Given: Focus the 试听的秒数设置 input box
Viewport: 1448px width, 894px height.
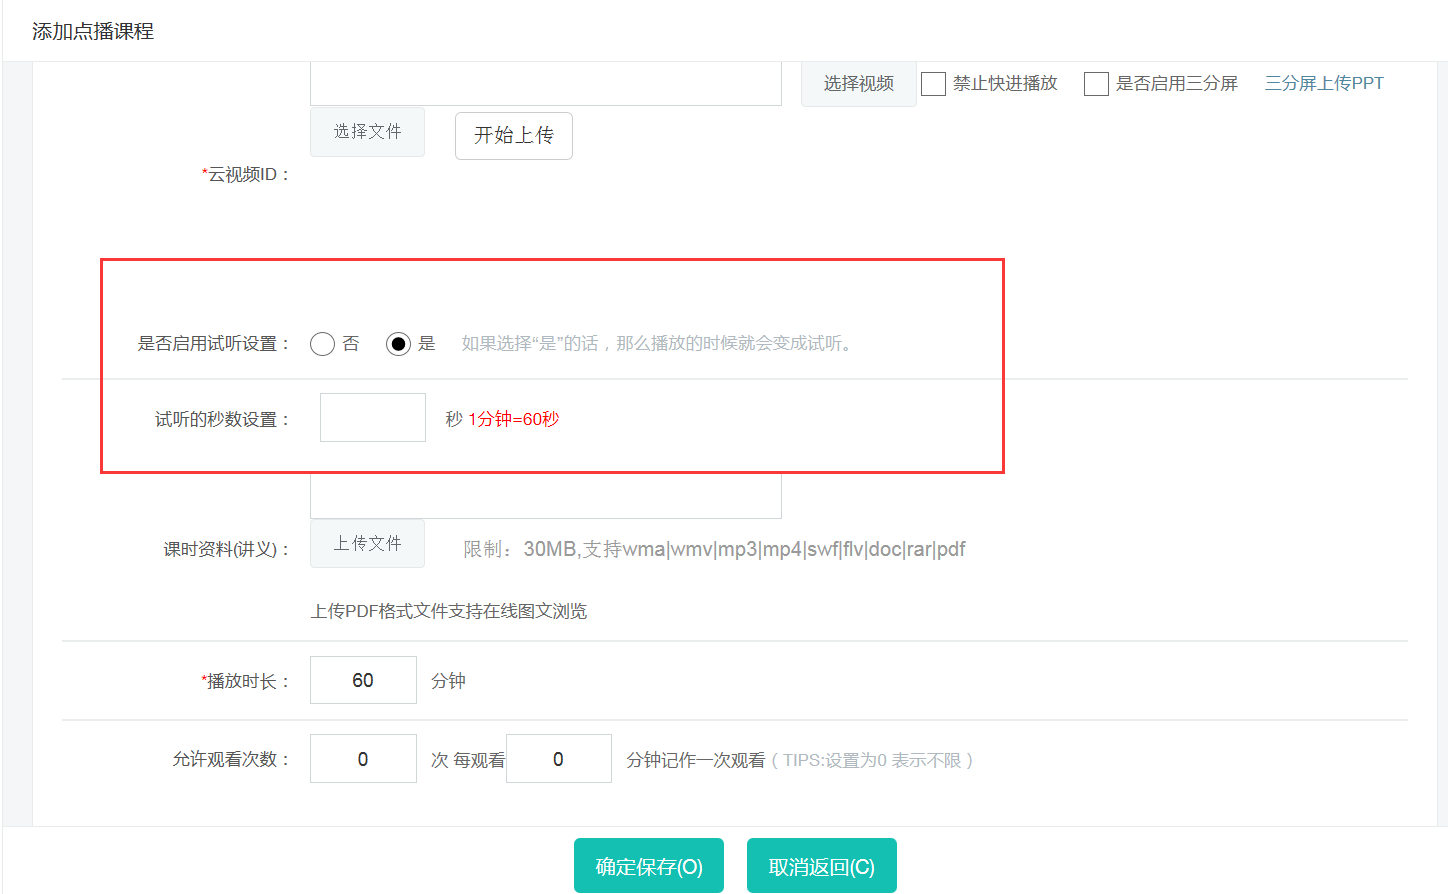Looking at the screenshot, I should point(372,418).
